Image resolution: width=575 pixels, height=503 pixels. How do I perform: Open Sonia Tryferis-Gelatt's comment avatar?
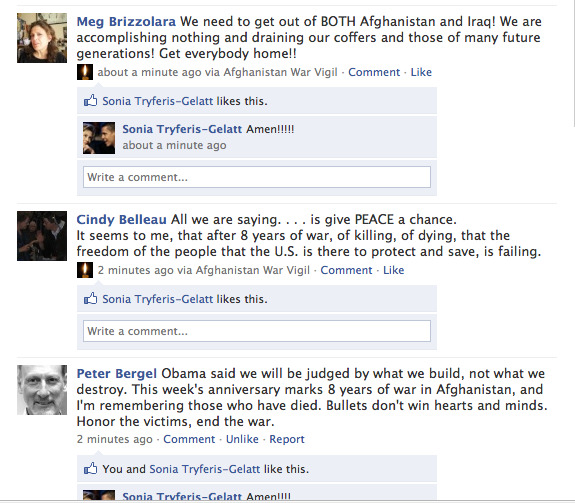point(99,138)
